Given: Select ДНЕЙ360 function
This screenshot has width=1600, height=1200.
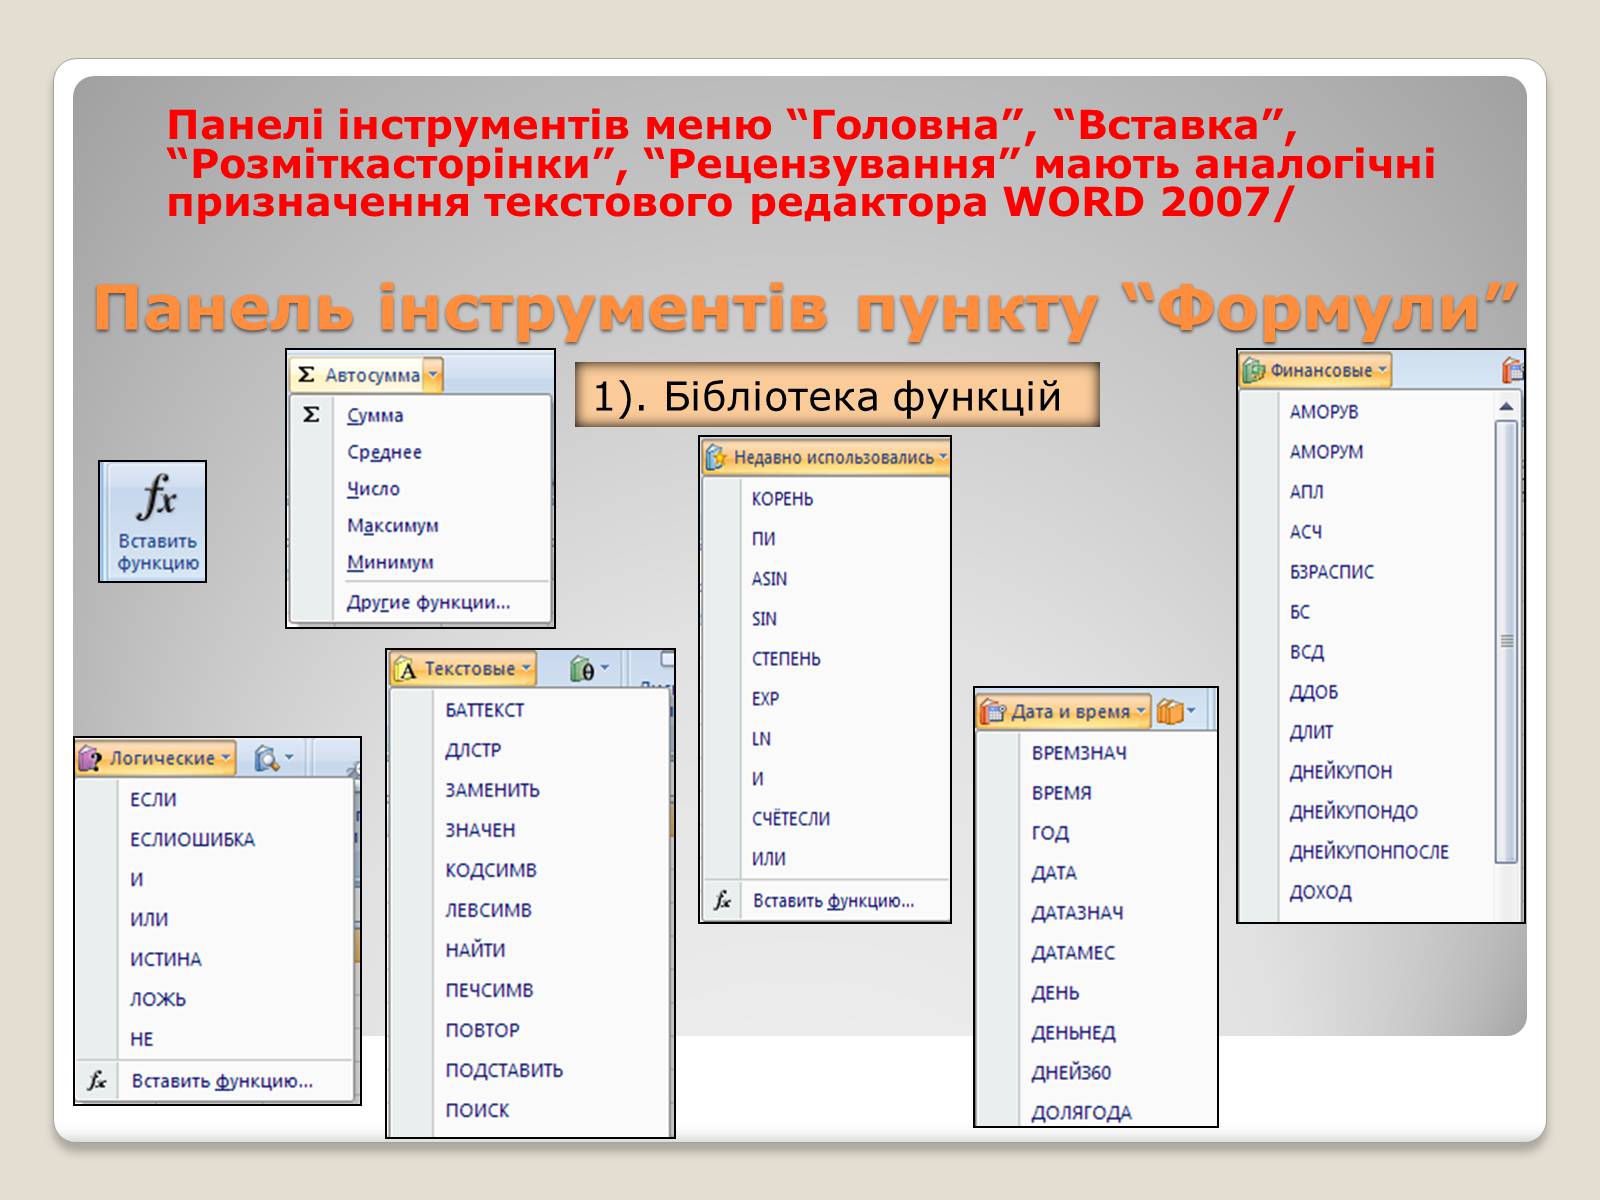Looking at the screenshot, I should click(x=1071, y=1073).
